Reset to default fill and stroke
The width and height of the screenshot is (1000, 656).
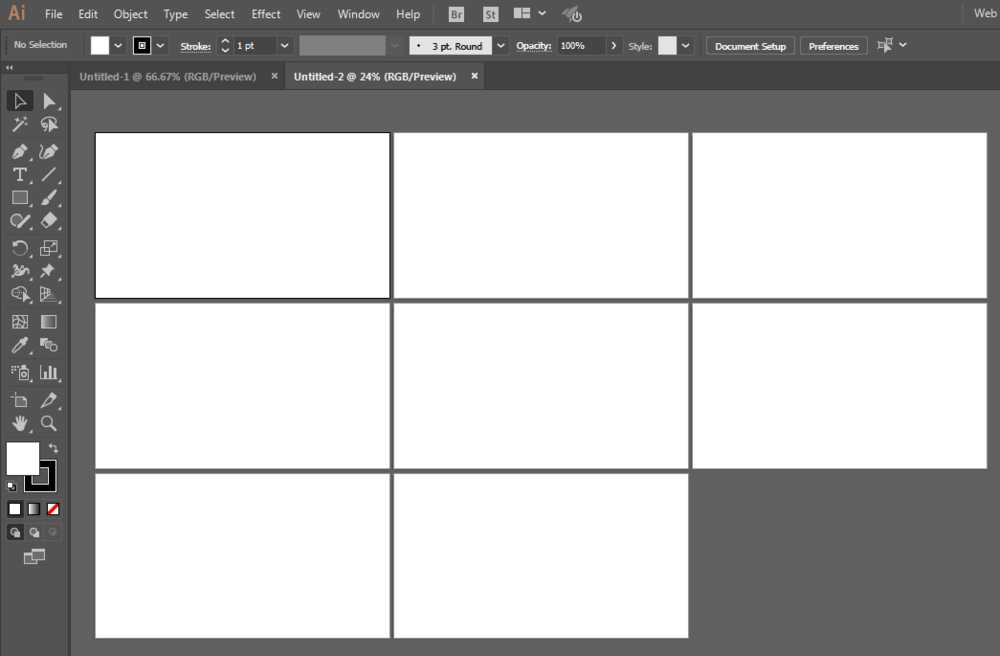[12, 486]
